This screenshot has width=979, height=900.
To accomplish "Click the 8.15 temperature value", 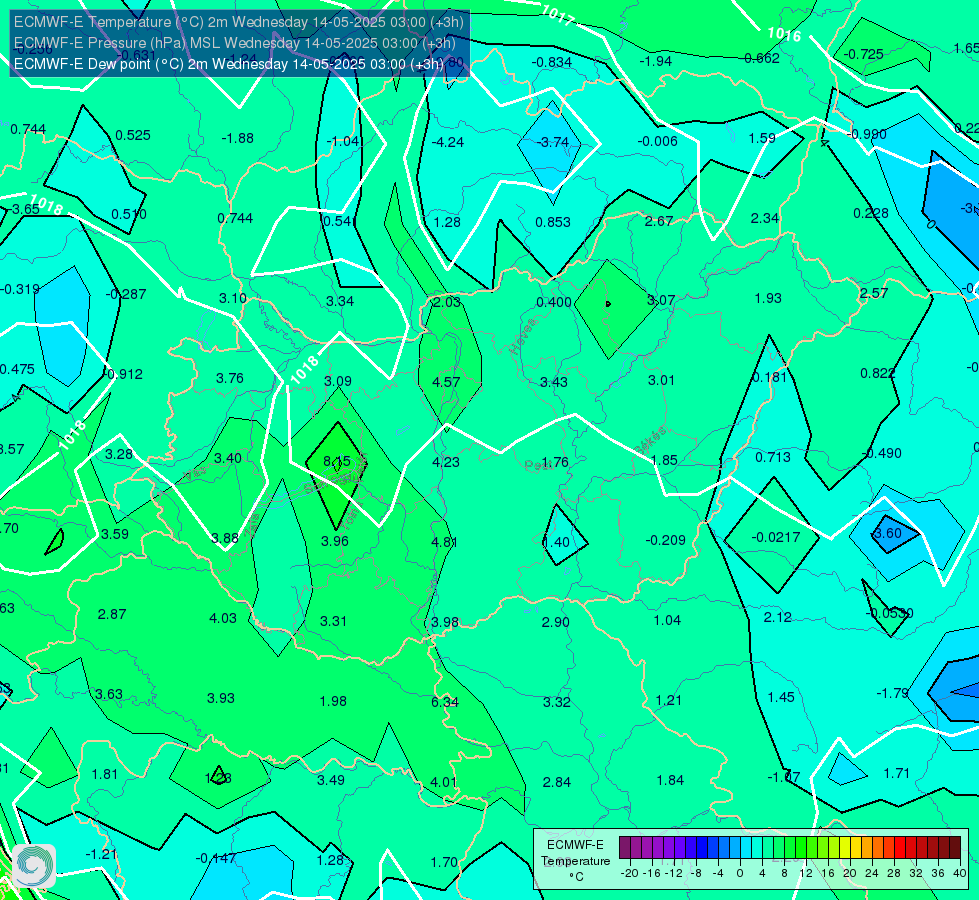I will [x=337, y=462].
